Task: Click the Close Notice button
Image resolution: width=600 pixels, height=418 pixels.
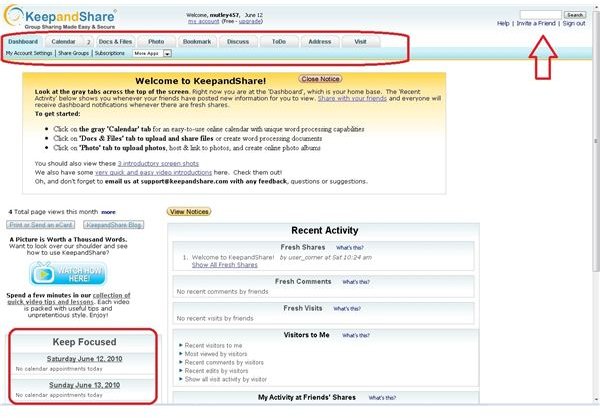Action: click(320, 79)
